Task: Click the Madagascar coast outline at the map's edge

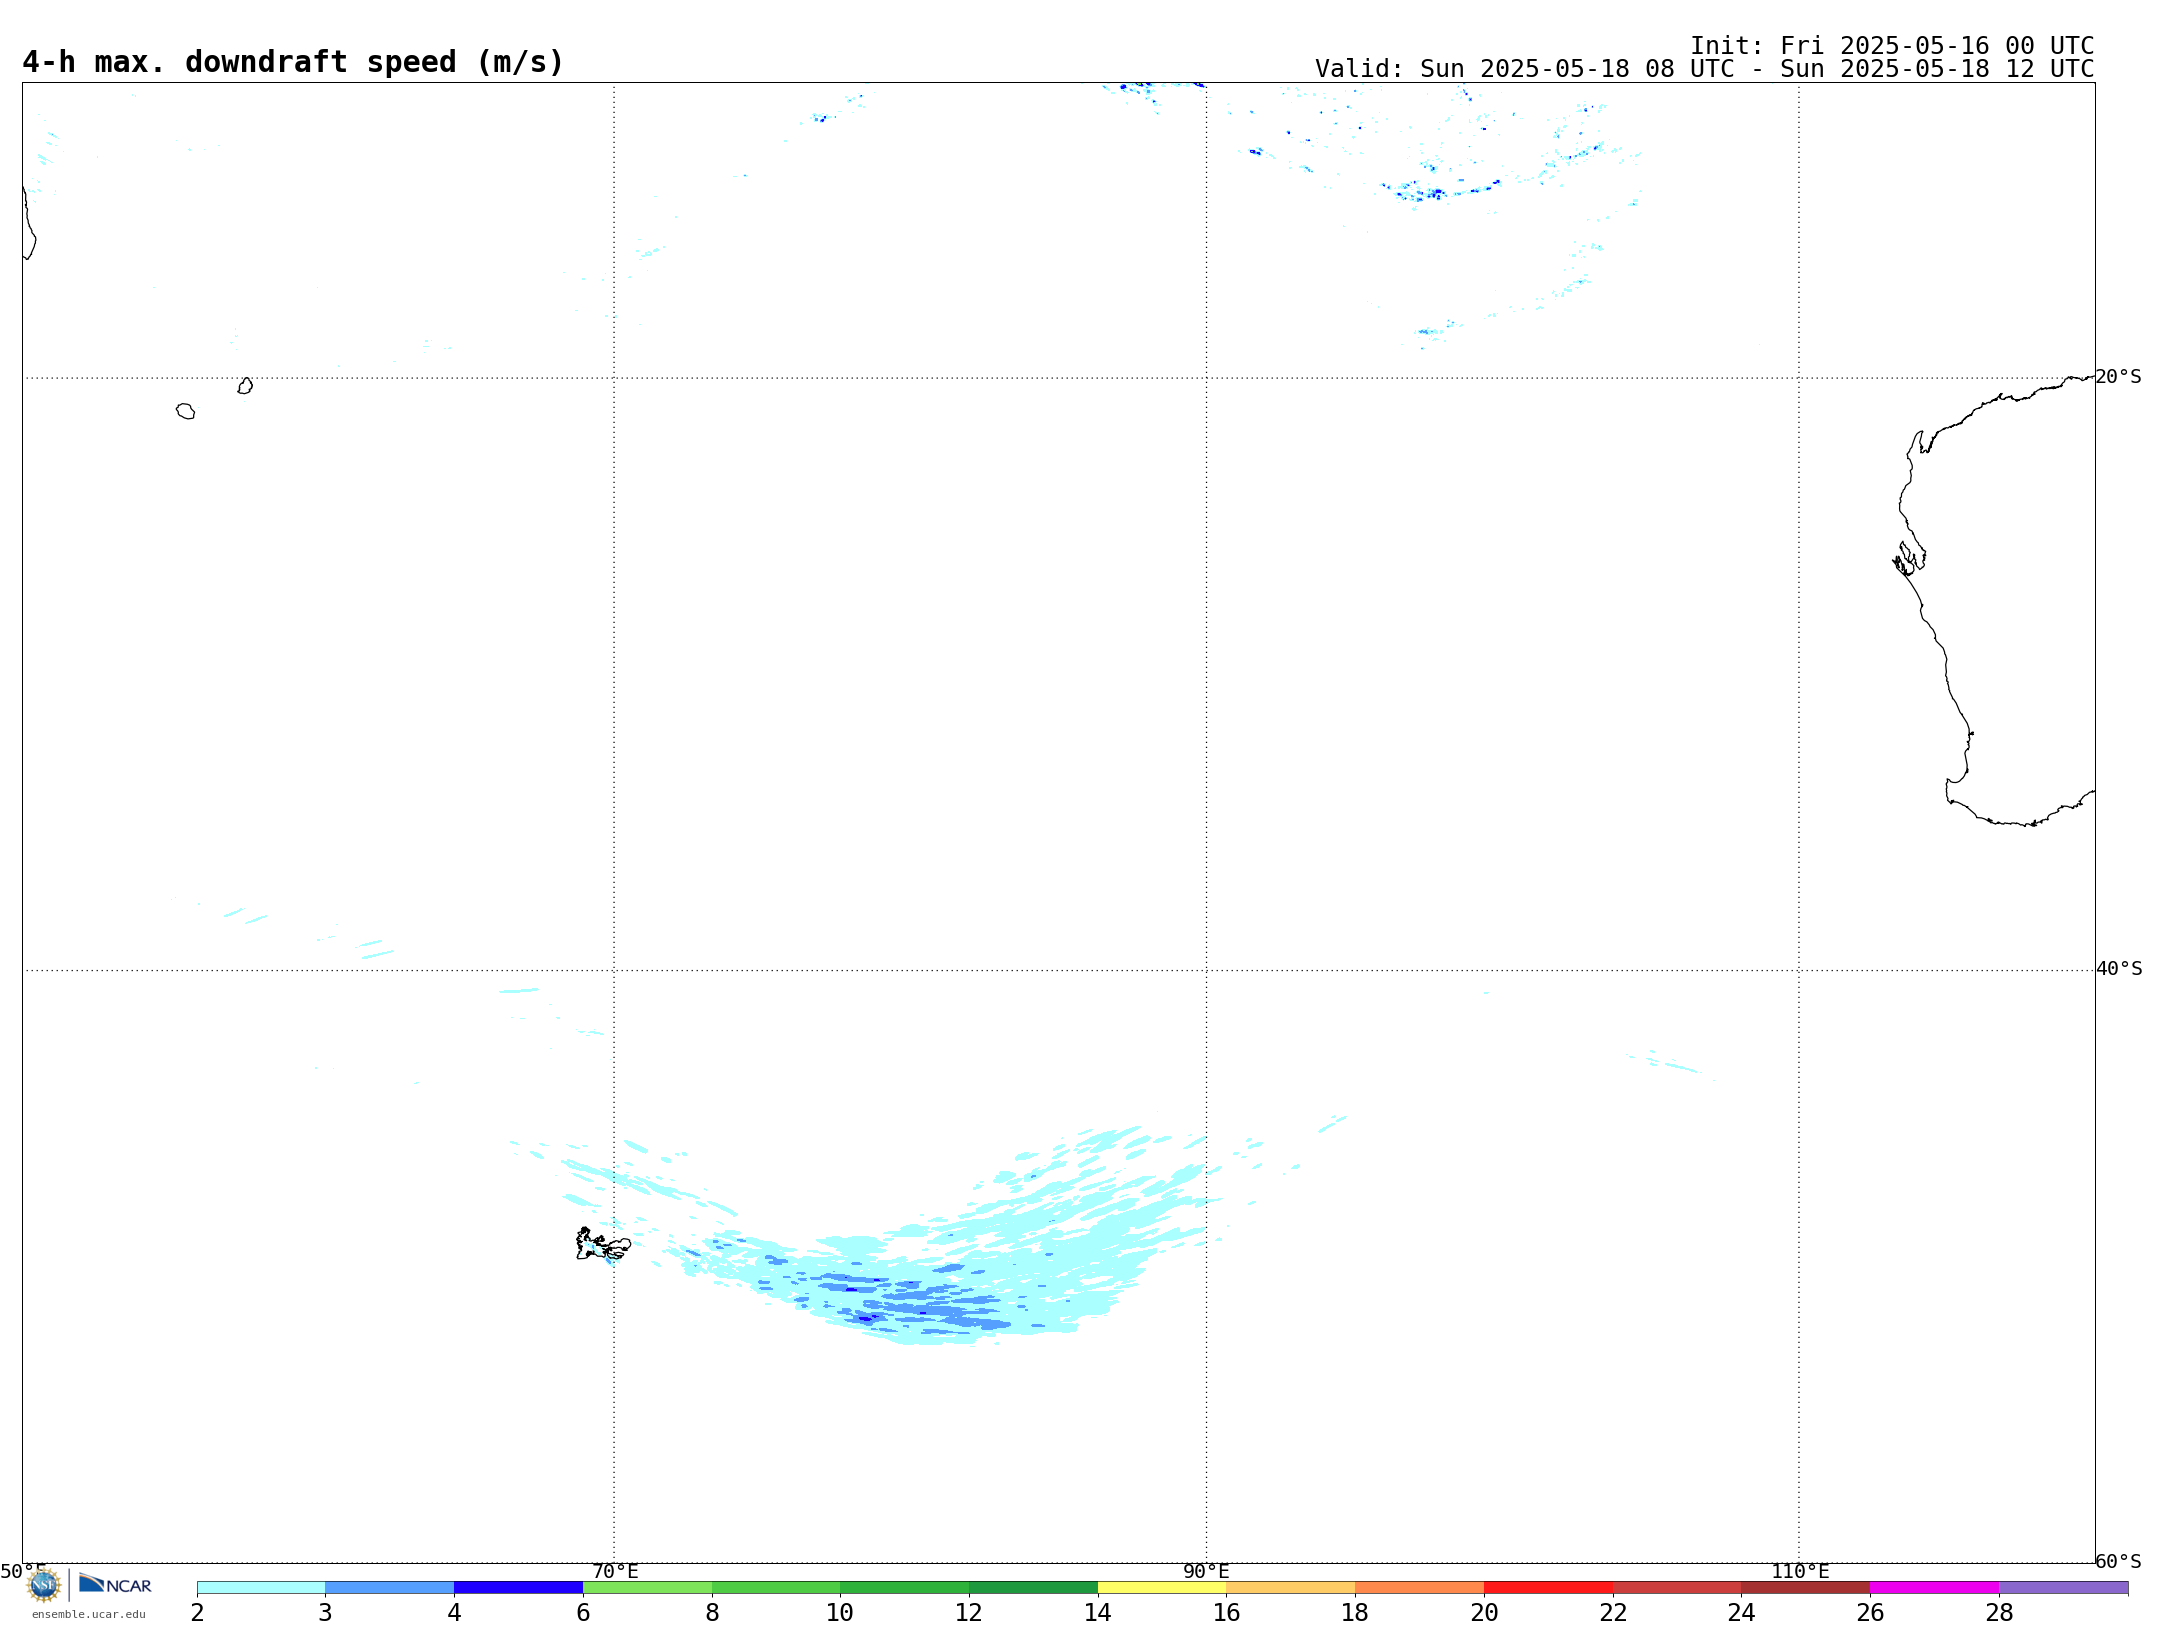Action: coord(29,222)
